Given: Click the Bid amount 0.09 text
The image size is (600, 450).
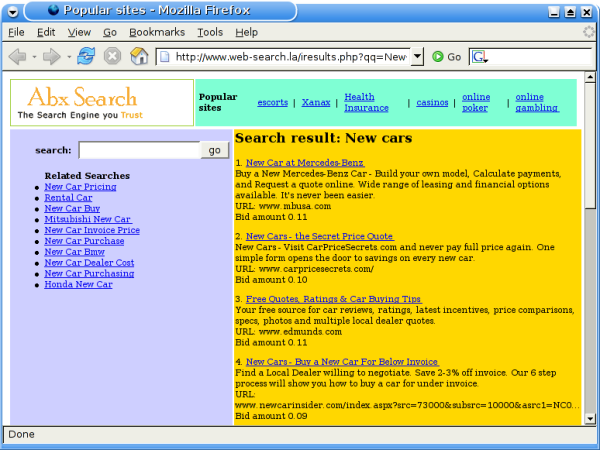Looking at the screenshot, I should click(x=271, y=416).
